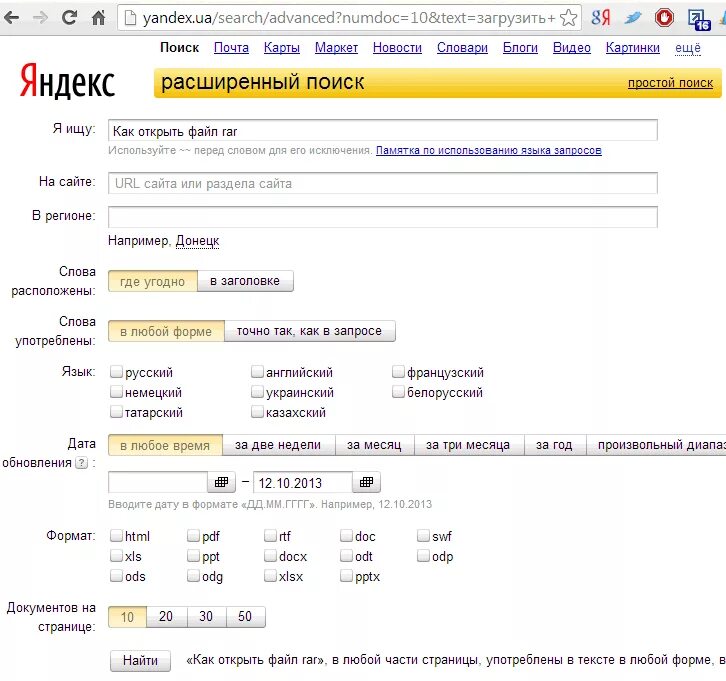Open the browser home icon
The image size is (726, 681).
point(98,18)
